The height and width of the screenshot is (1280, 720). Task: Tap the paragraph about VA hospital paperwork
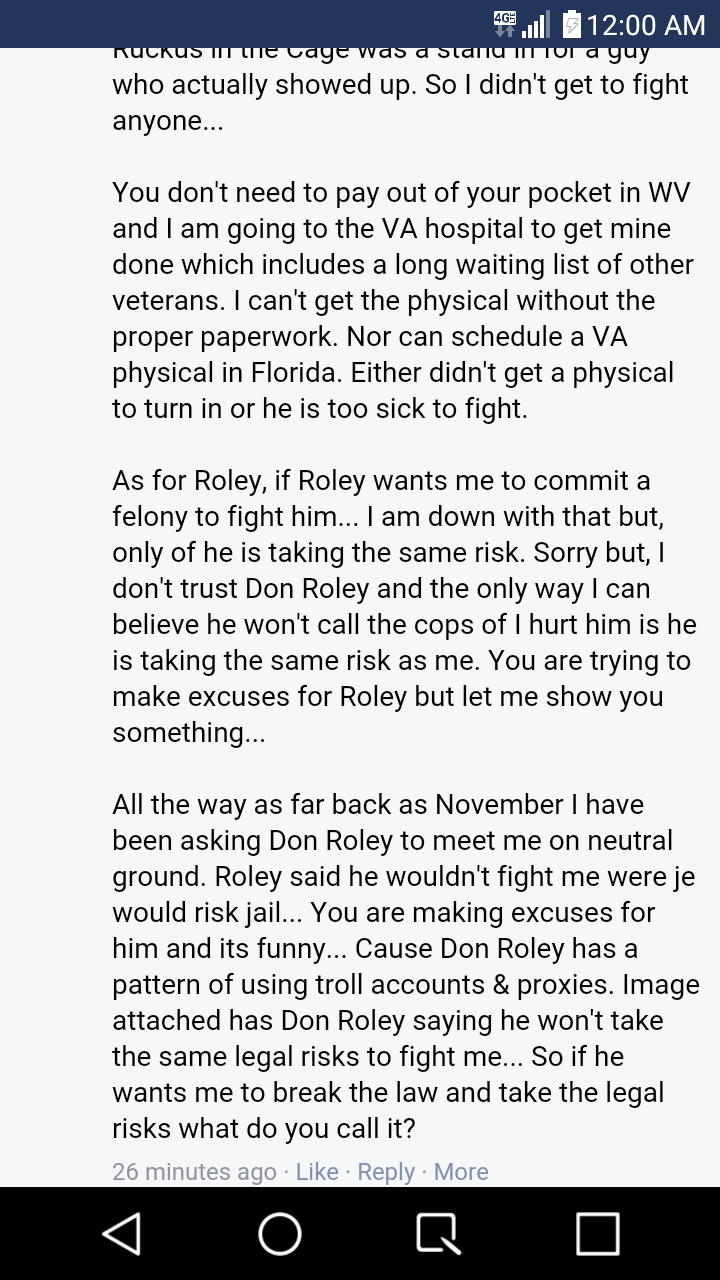(400, 300)
